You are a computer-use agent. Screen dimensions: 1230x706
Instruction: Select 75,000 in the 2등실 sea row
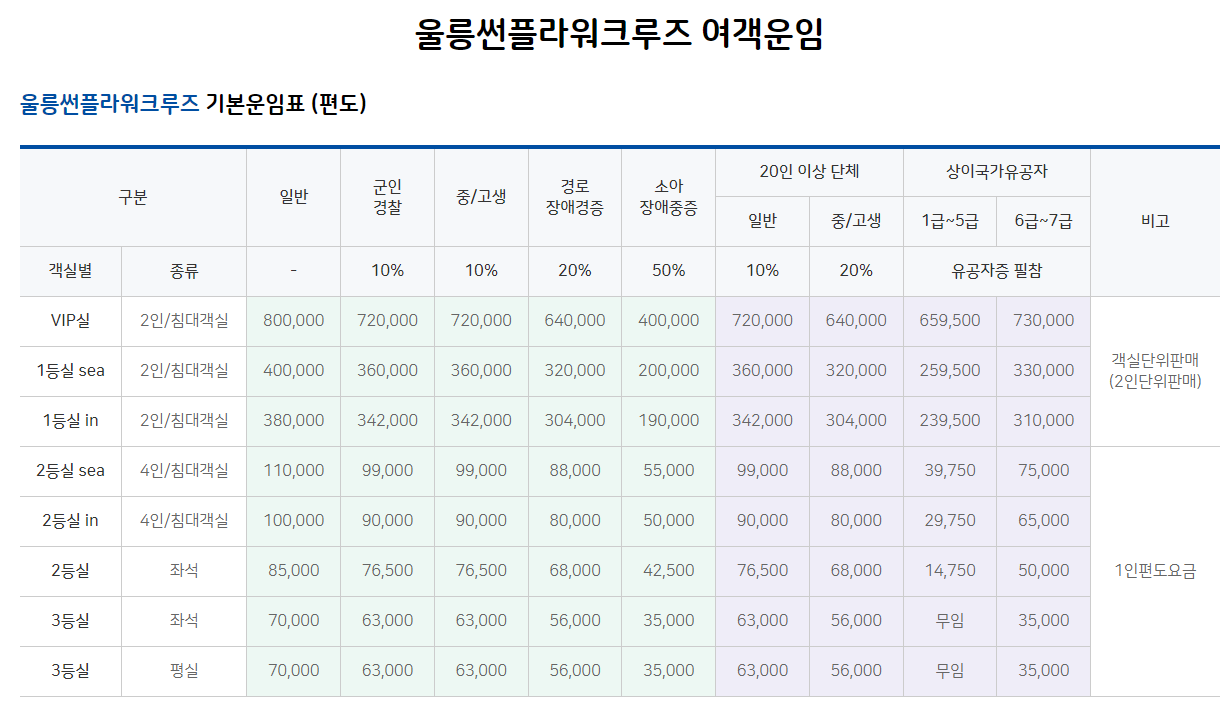click(1044, 471)
